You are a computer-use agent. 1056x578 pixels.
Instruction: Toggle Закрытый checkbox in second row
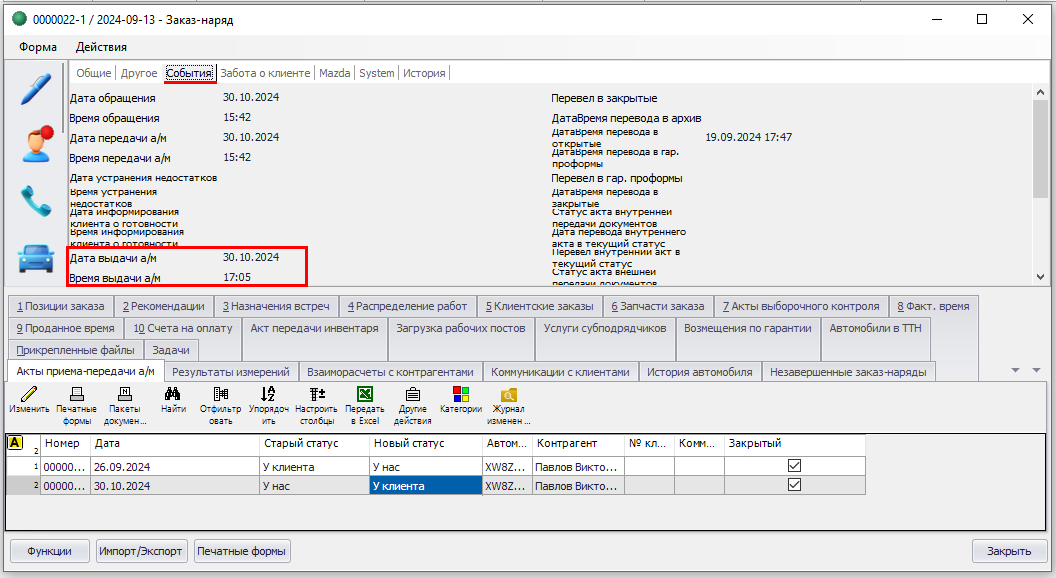(x=795, y=485)
